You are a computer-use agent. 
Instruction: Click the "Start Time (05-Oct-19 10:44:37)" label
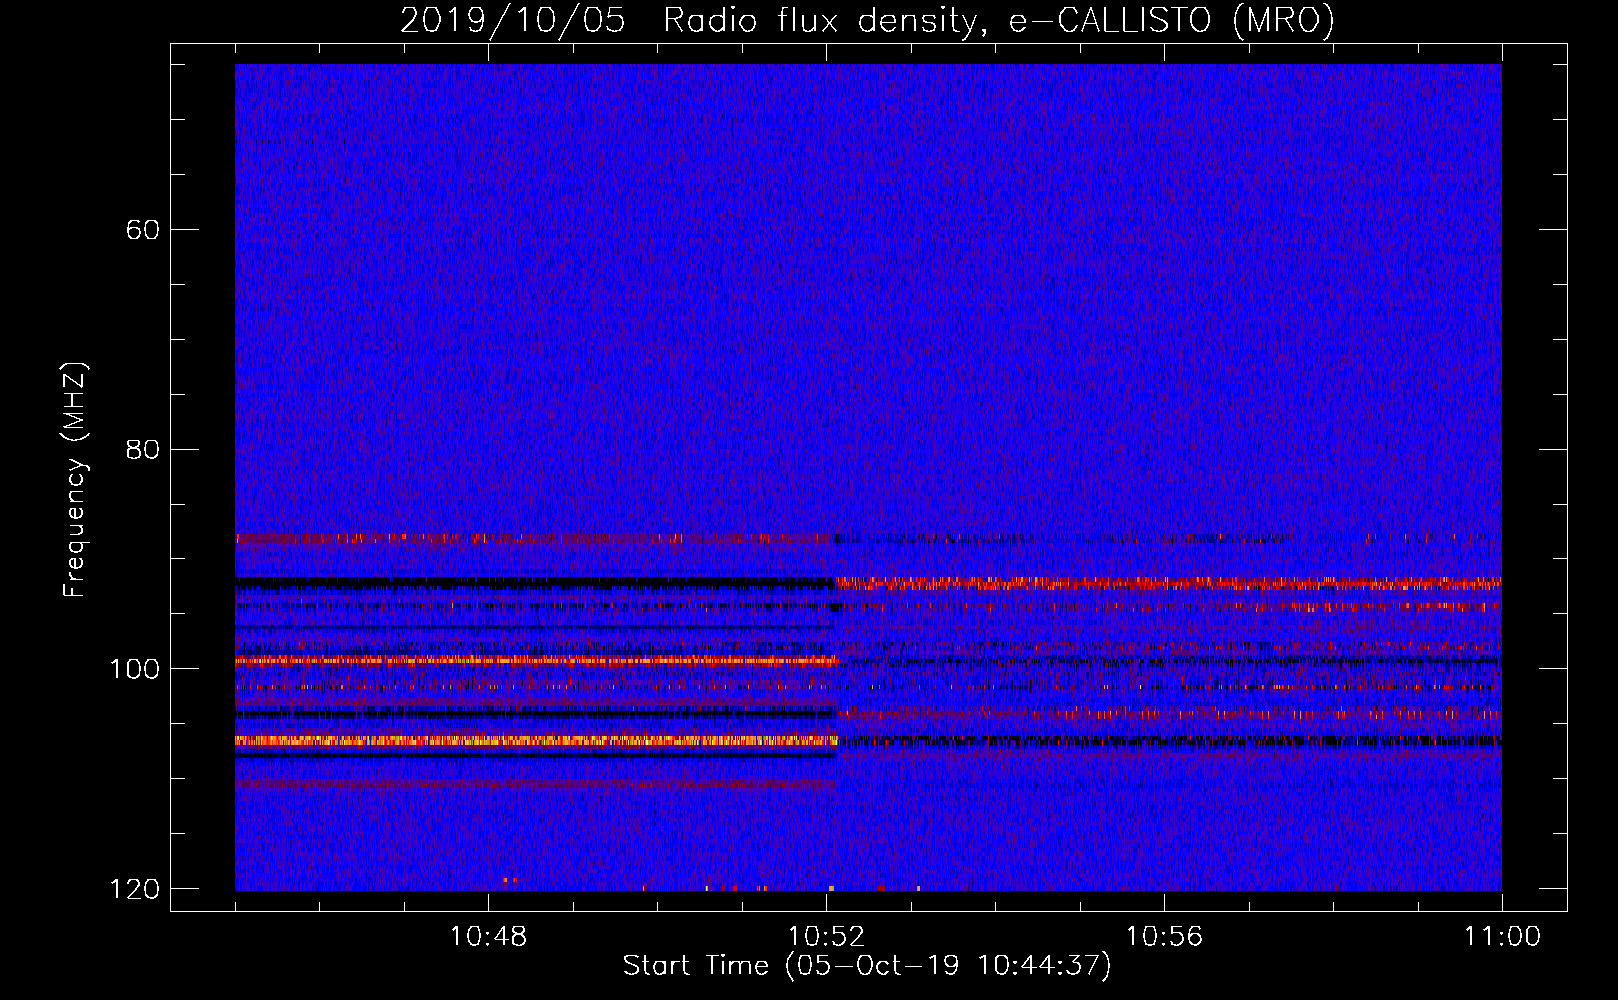click(x=867, y=966)
